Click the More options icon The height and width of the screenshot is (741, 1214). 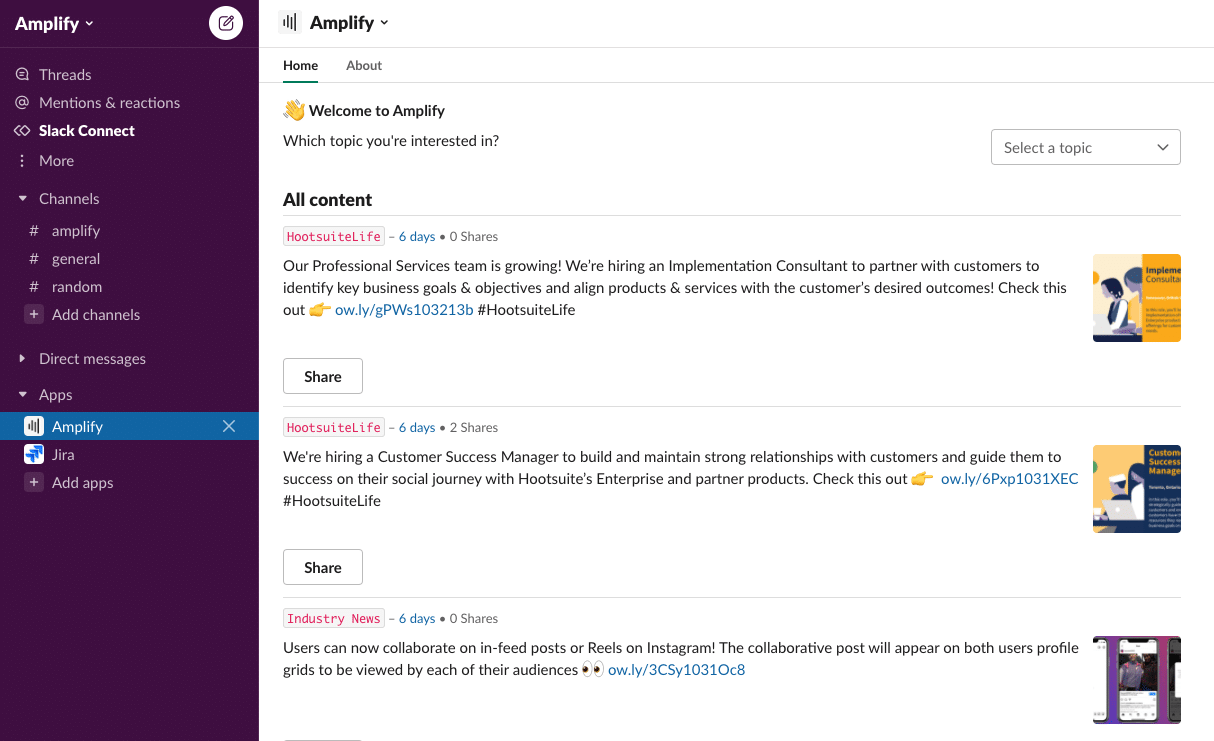(x=23, y=161)
